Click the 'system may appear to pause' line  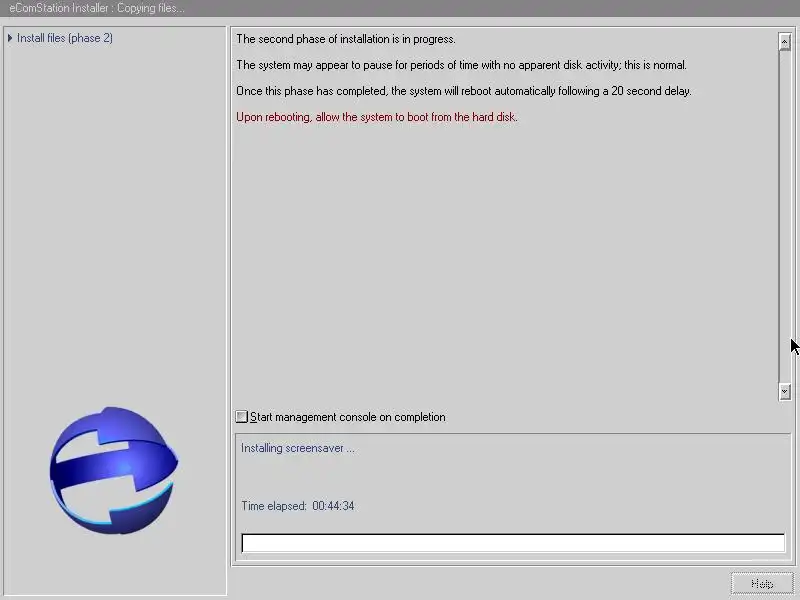[461, 65]
